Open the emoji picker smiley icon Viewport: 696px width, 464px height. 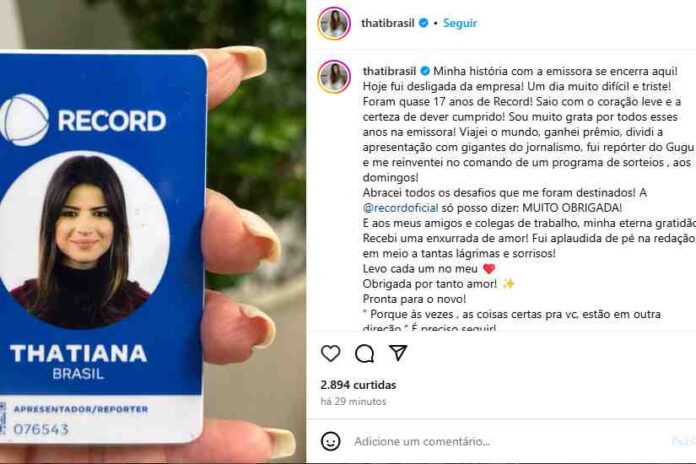tap(331, 441)
